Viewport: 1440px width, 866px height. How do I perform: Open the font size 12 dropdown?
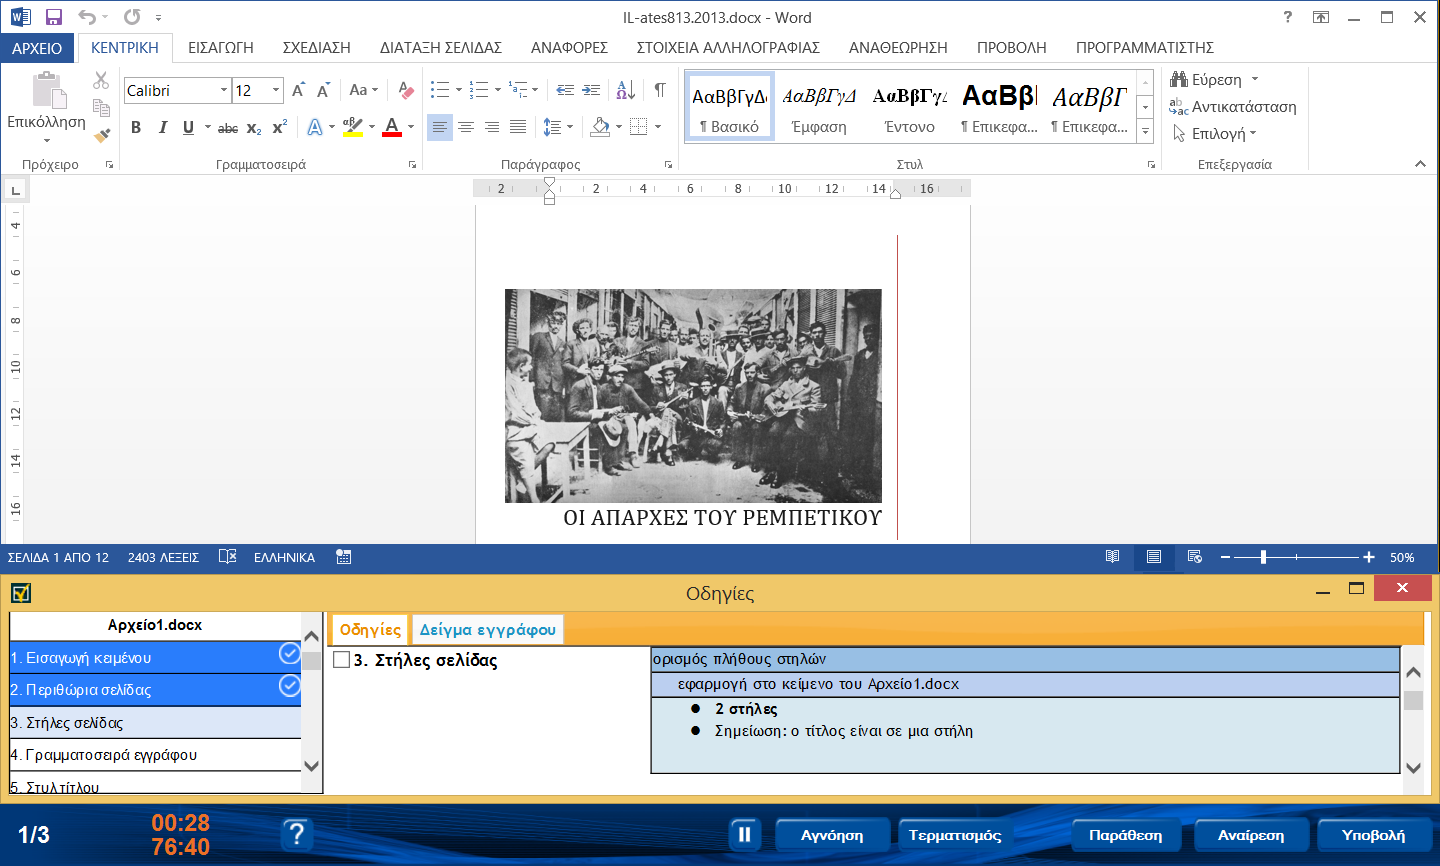[276, 91]
